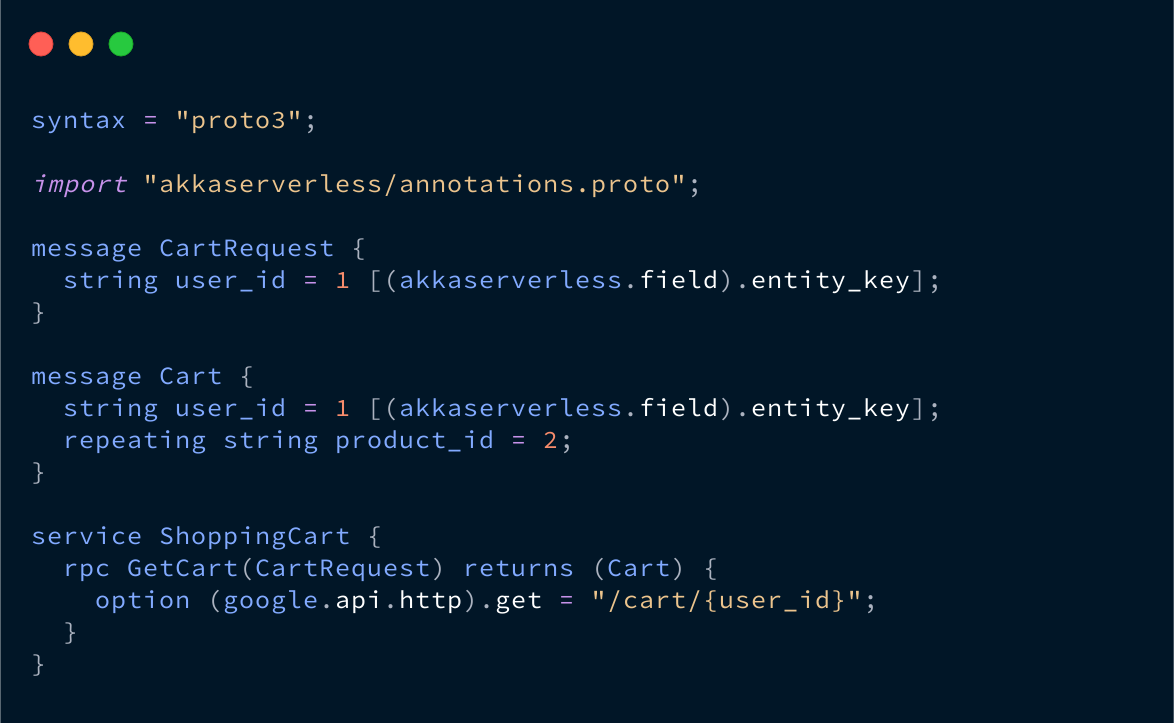This screenshot has height=723, width=1174.
Task: Click the CartRequest message name
Action: (x=246, y=248)
